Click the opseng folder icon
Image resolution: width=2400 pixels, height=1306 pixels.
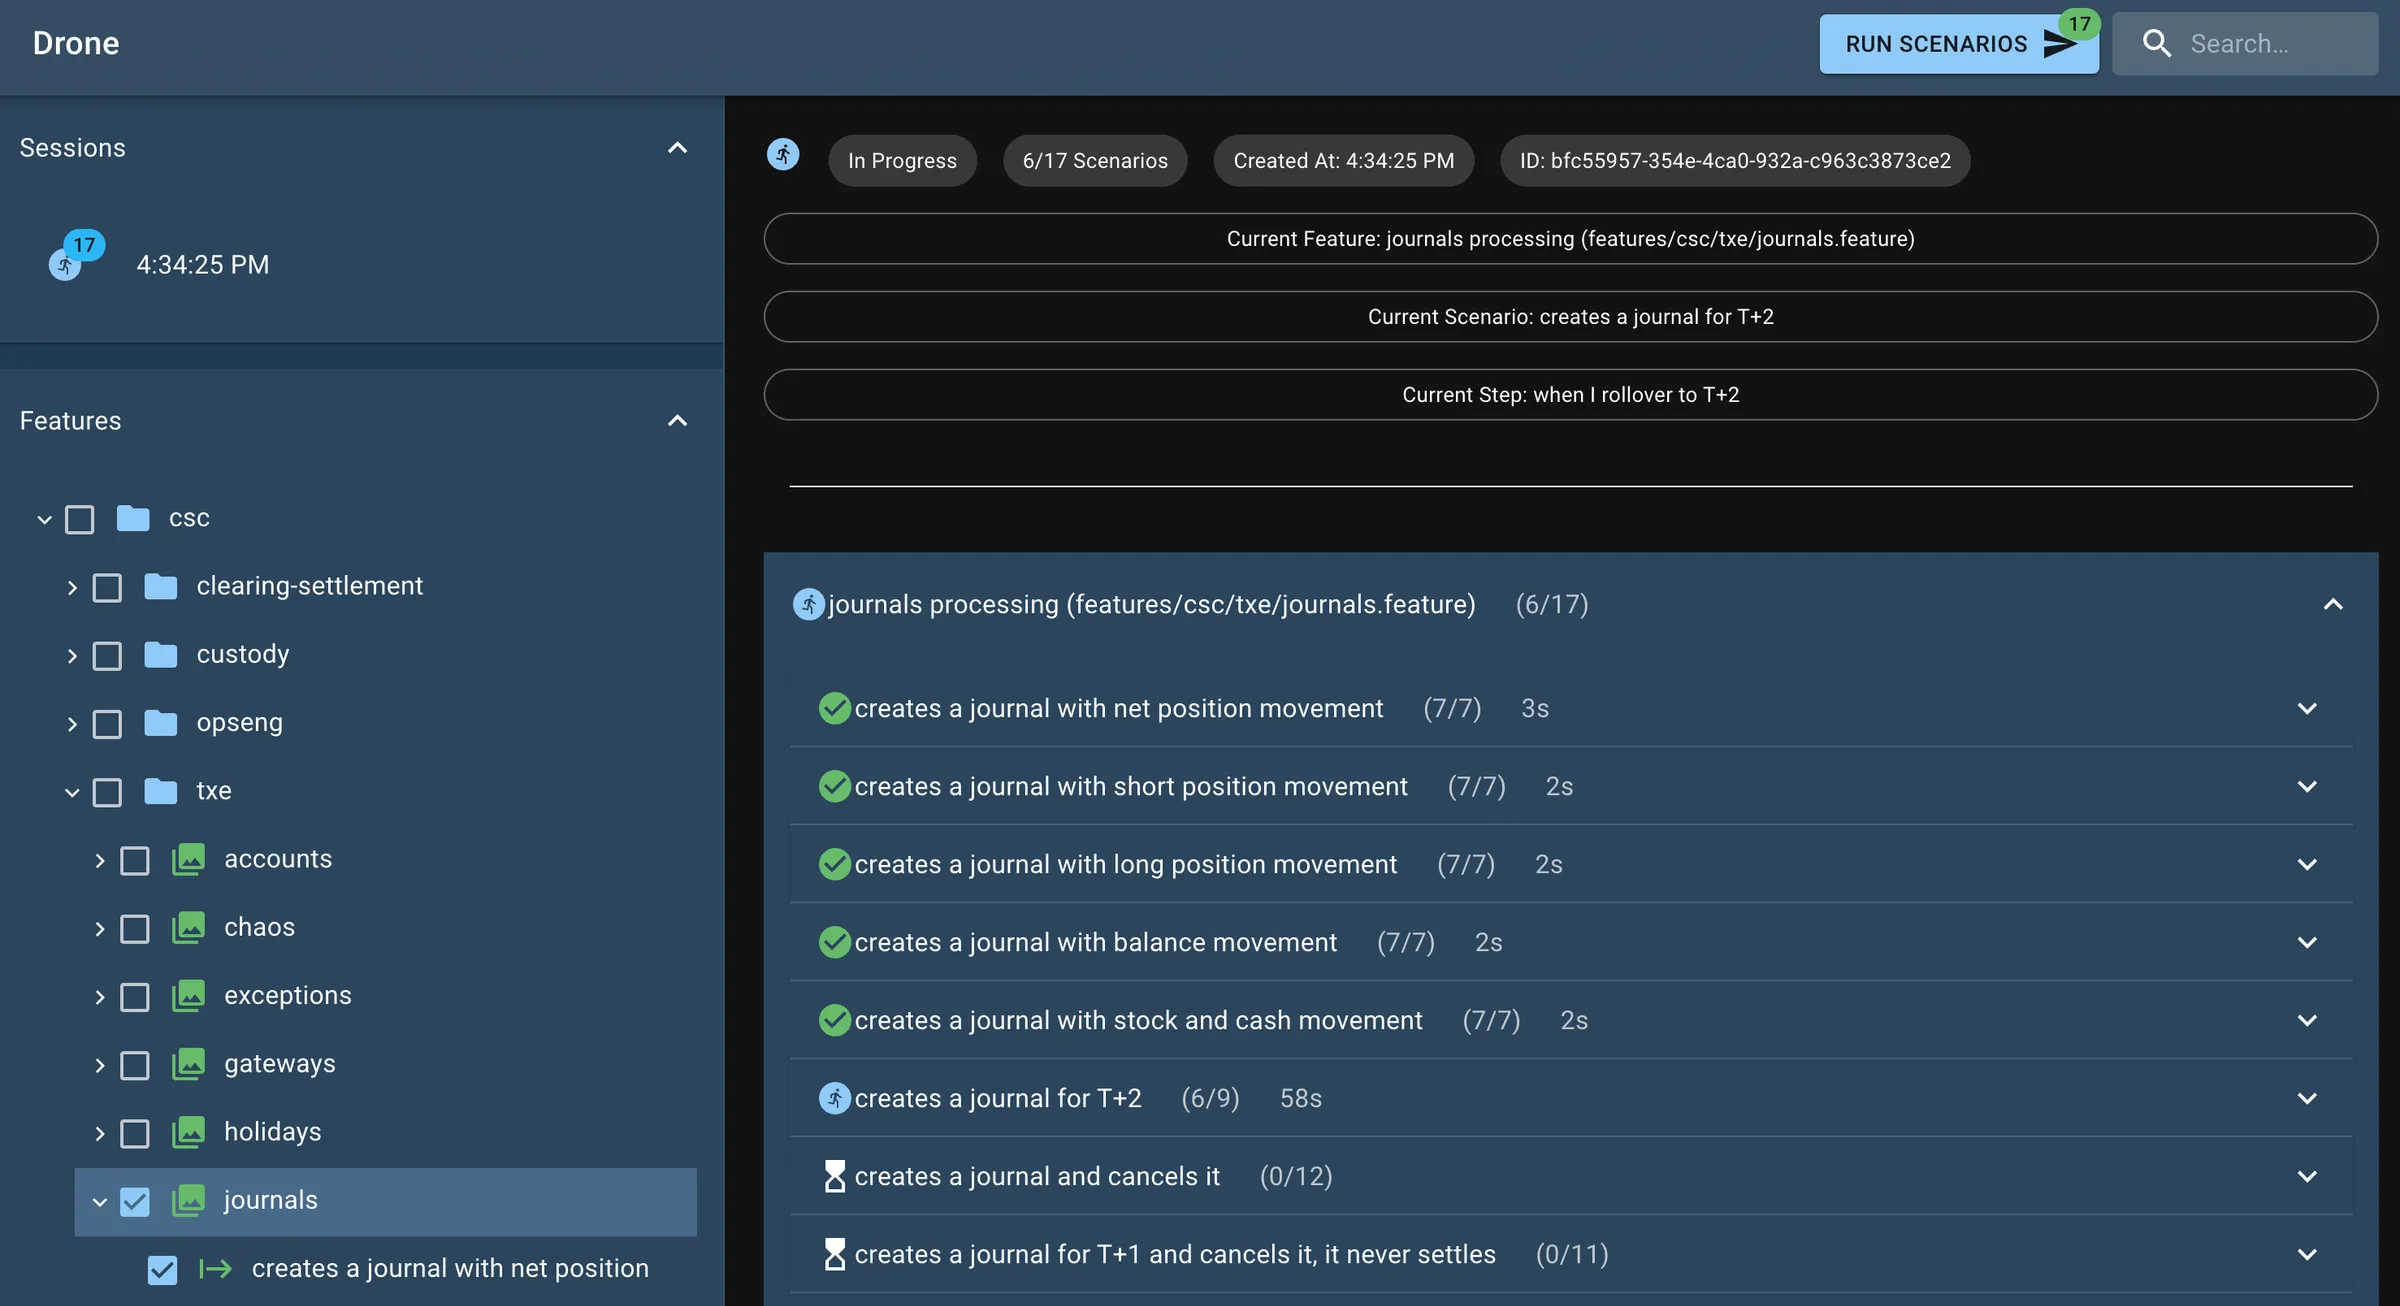point(161,723)
